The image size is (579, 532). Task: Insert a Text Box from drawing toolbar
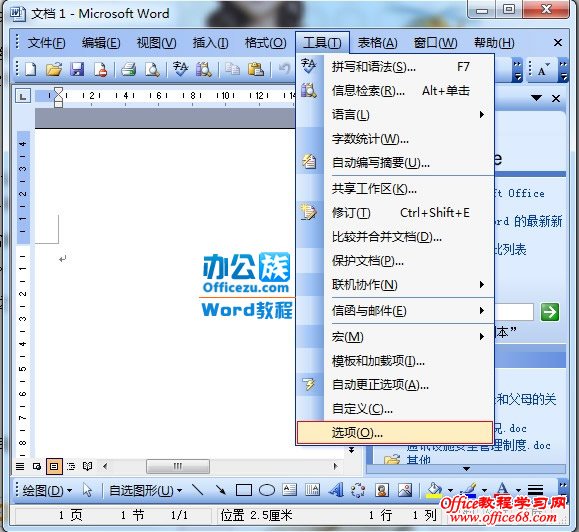click(290, 490)
